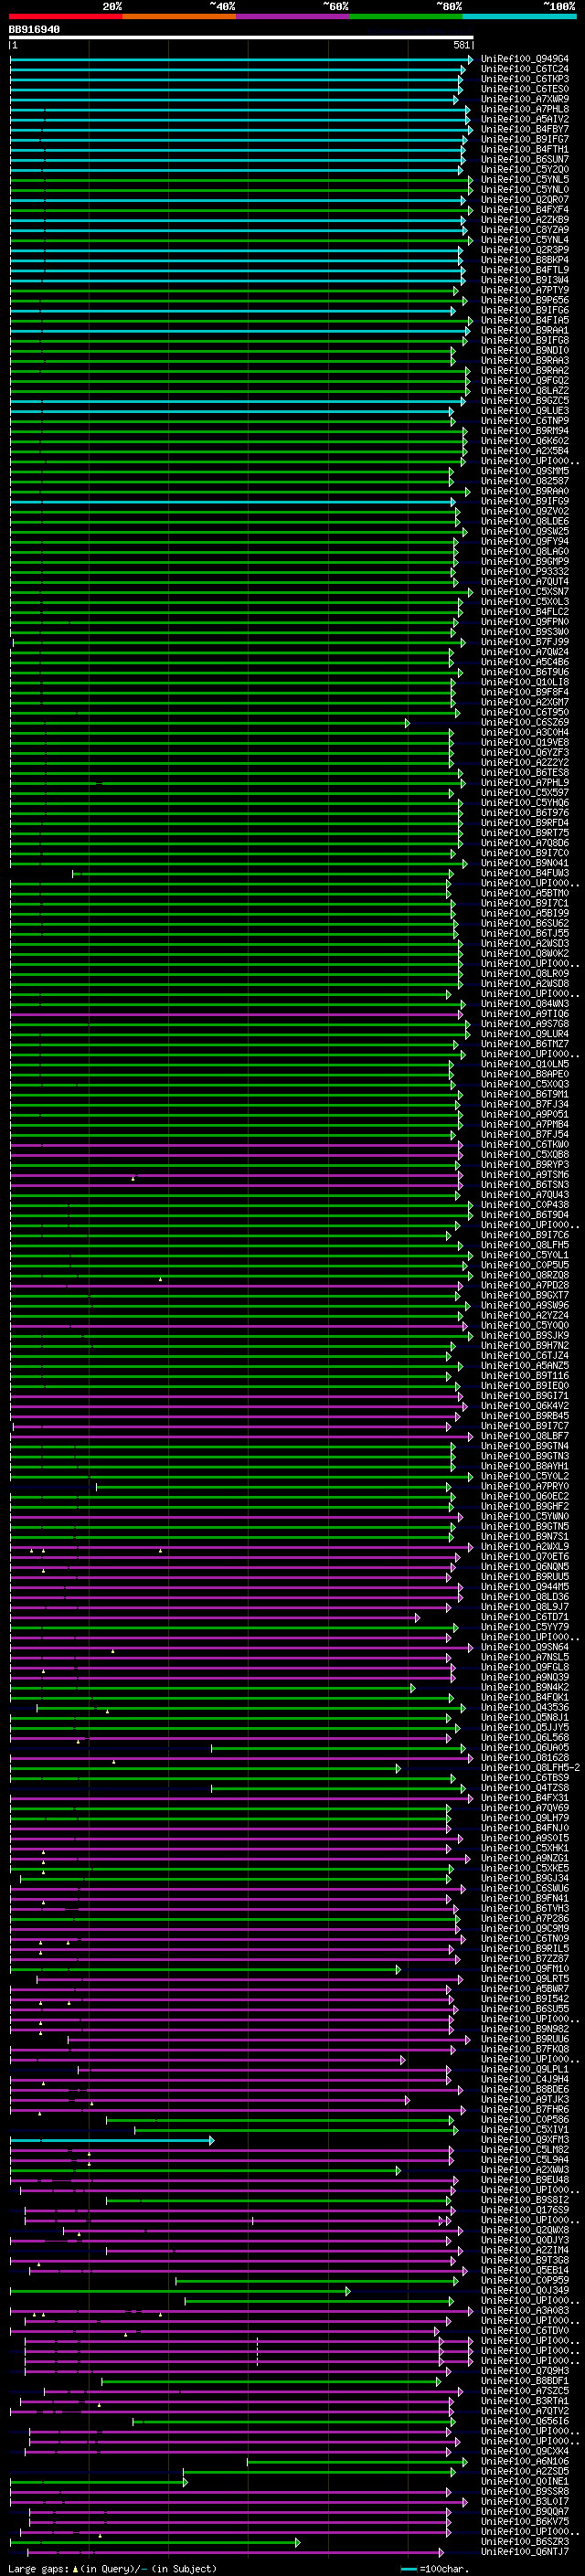Select the UniRef100_B8BKP4 label
The width and height of the screenshot is (585, 2576).
(x=525, y=260)
